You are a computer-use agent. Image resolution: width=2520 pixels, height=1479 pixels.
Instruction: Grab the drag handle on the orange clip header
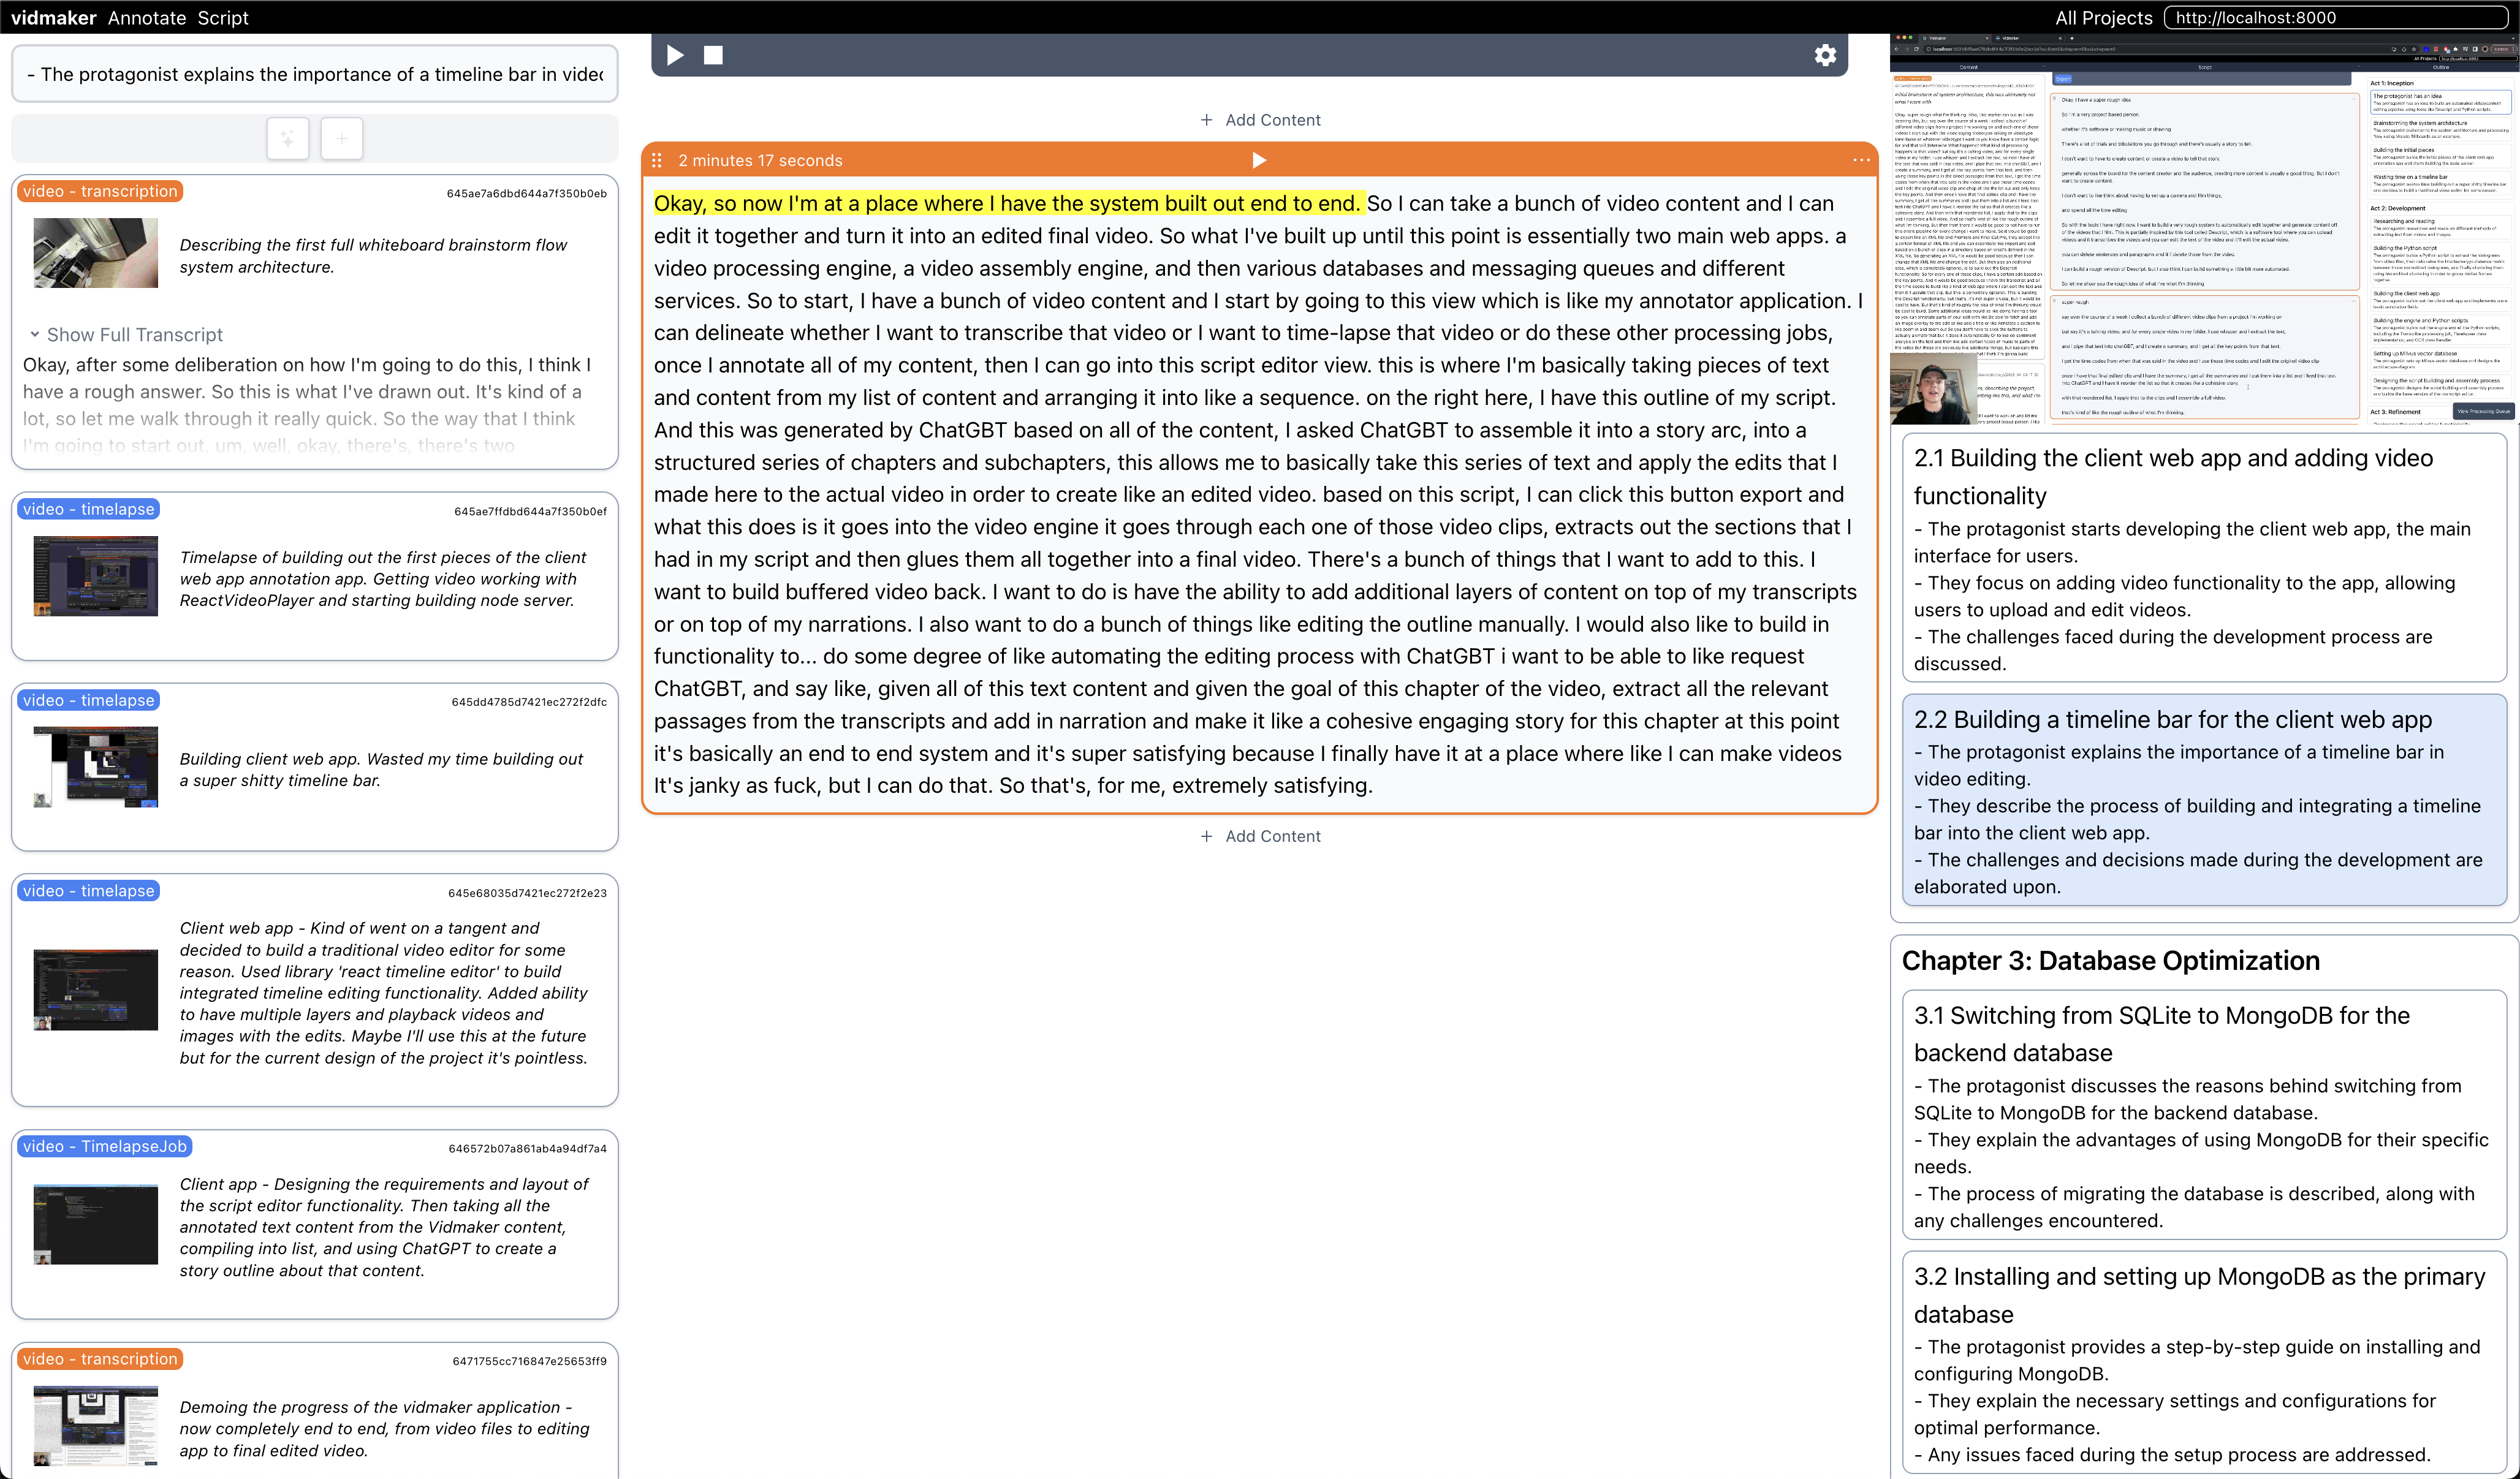click(657, 160)
